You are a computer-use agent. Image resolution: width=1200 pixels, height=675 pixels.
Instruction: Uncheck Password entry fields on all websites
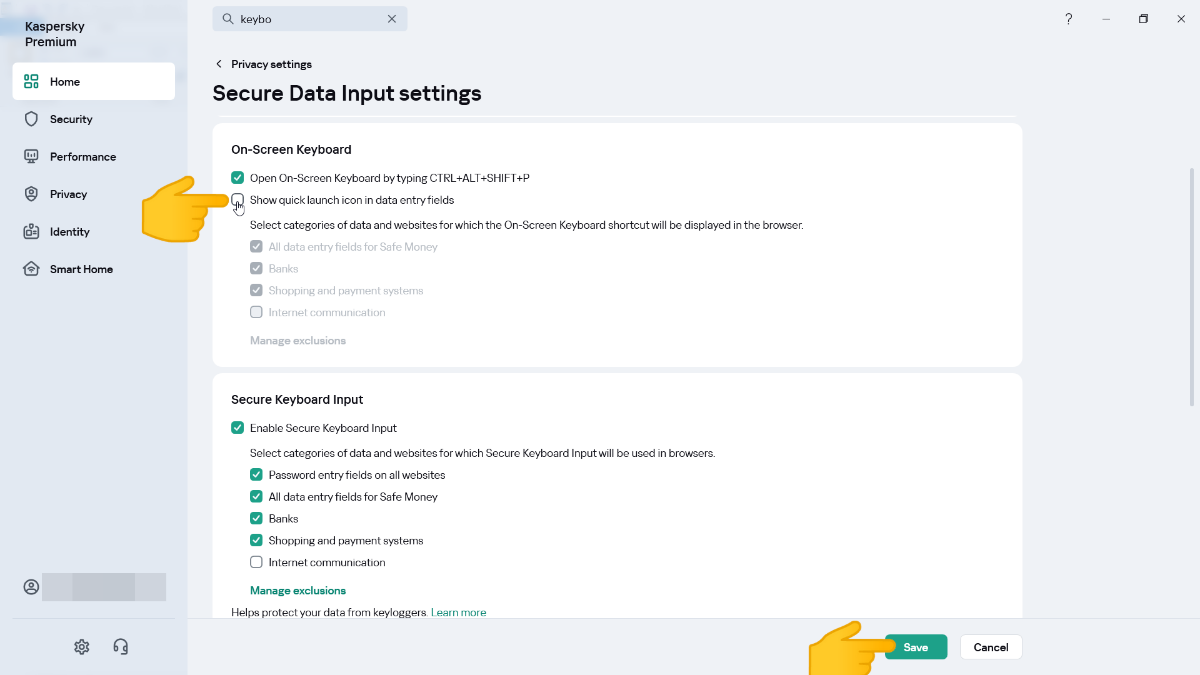[x=256, y=475]
